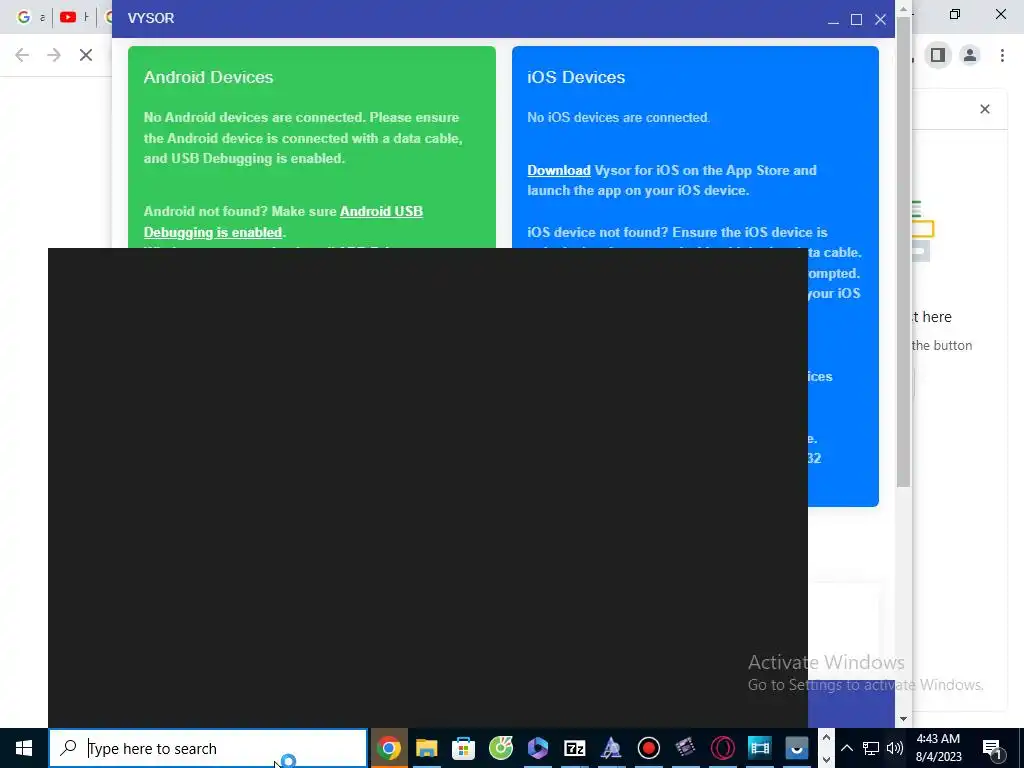Switch to the YouTube tab in Chrome
1024x768 pixels.
[74, 17]
